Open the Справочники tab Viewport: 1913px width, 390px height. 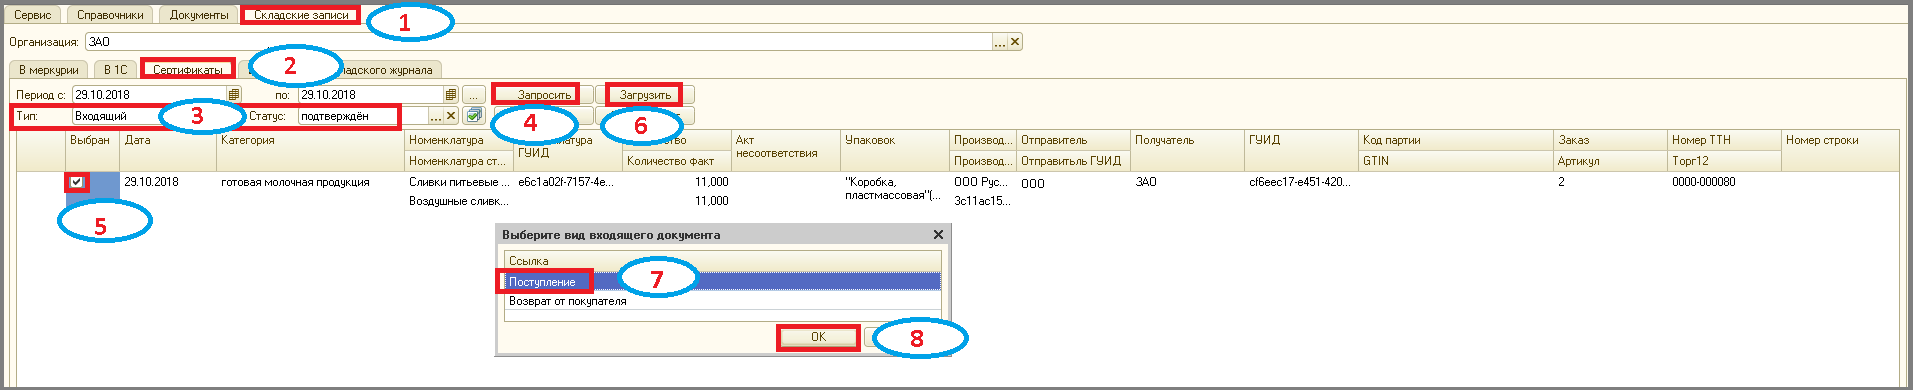tap(111, 15)
